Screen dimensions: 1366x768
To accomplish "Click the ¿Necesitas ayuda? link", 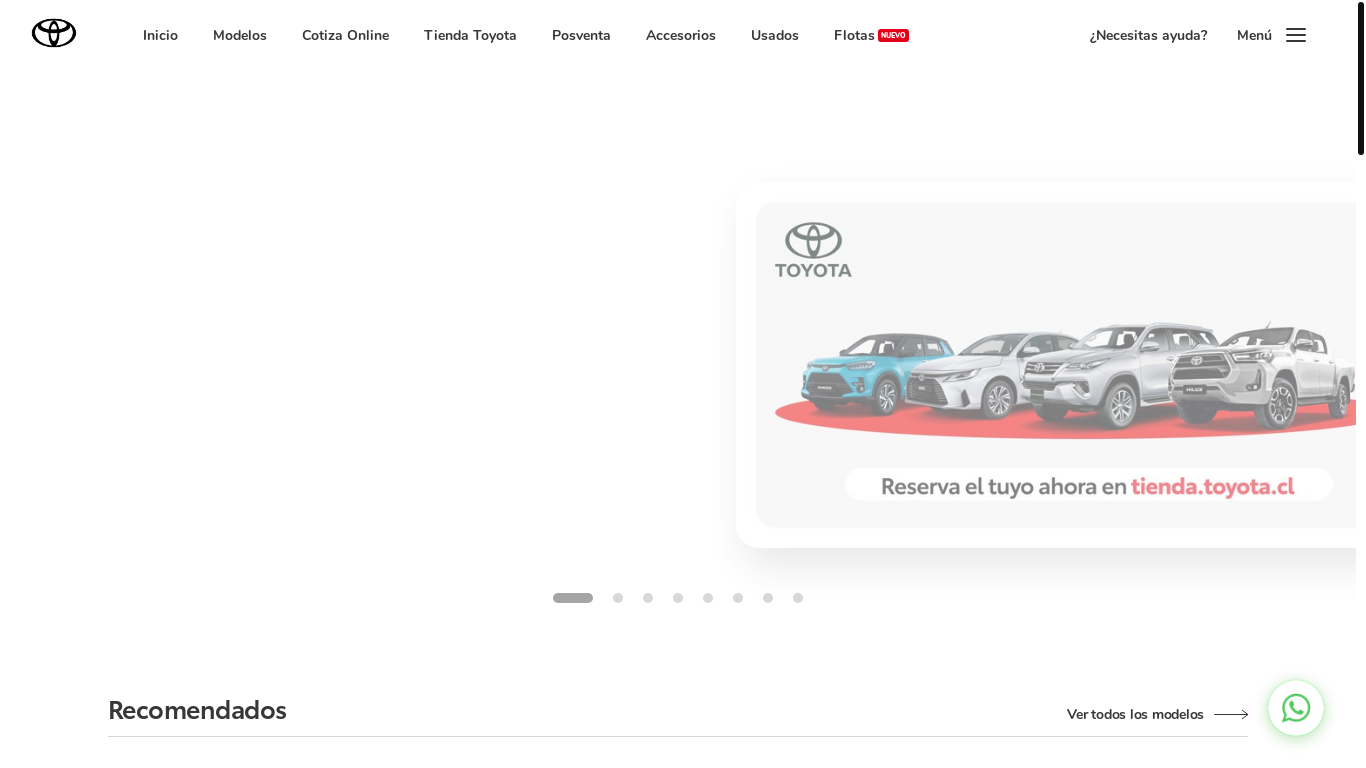I will click(1148, 35).
